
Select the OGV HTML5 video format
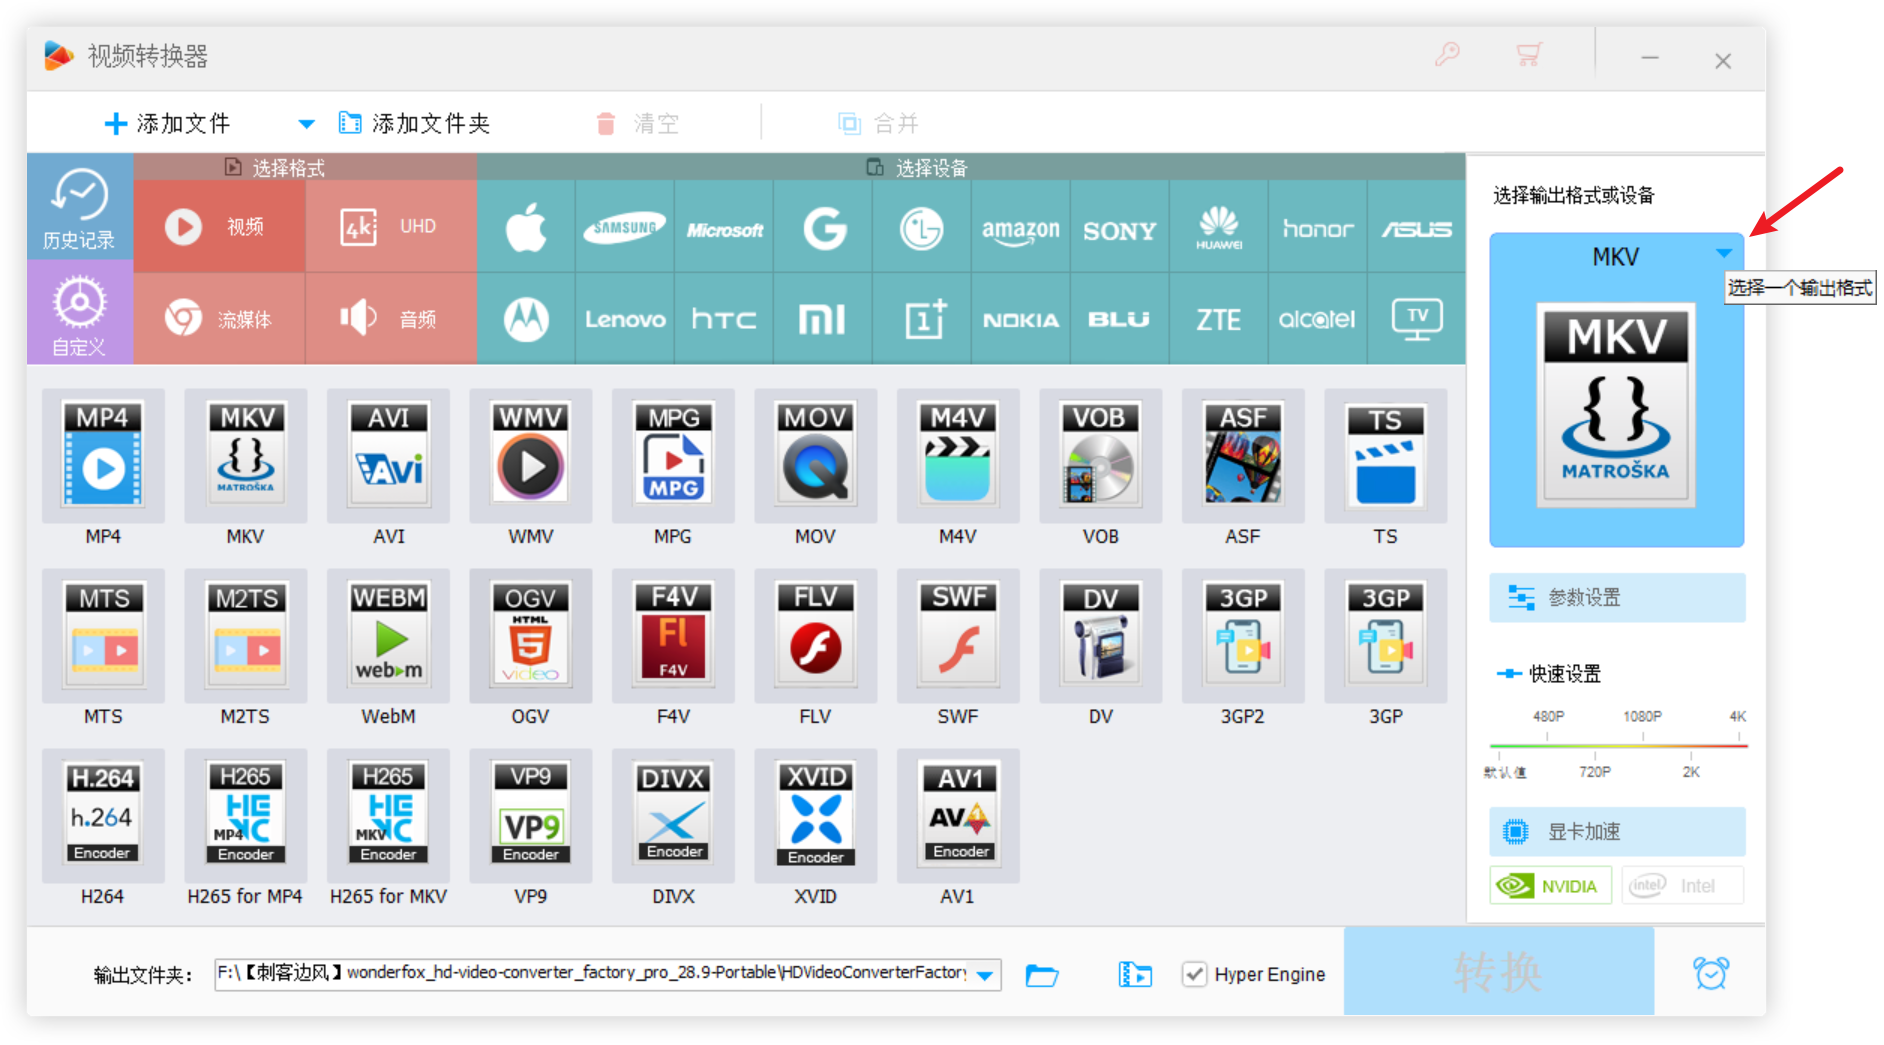tap(531, 636)
